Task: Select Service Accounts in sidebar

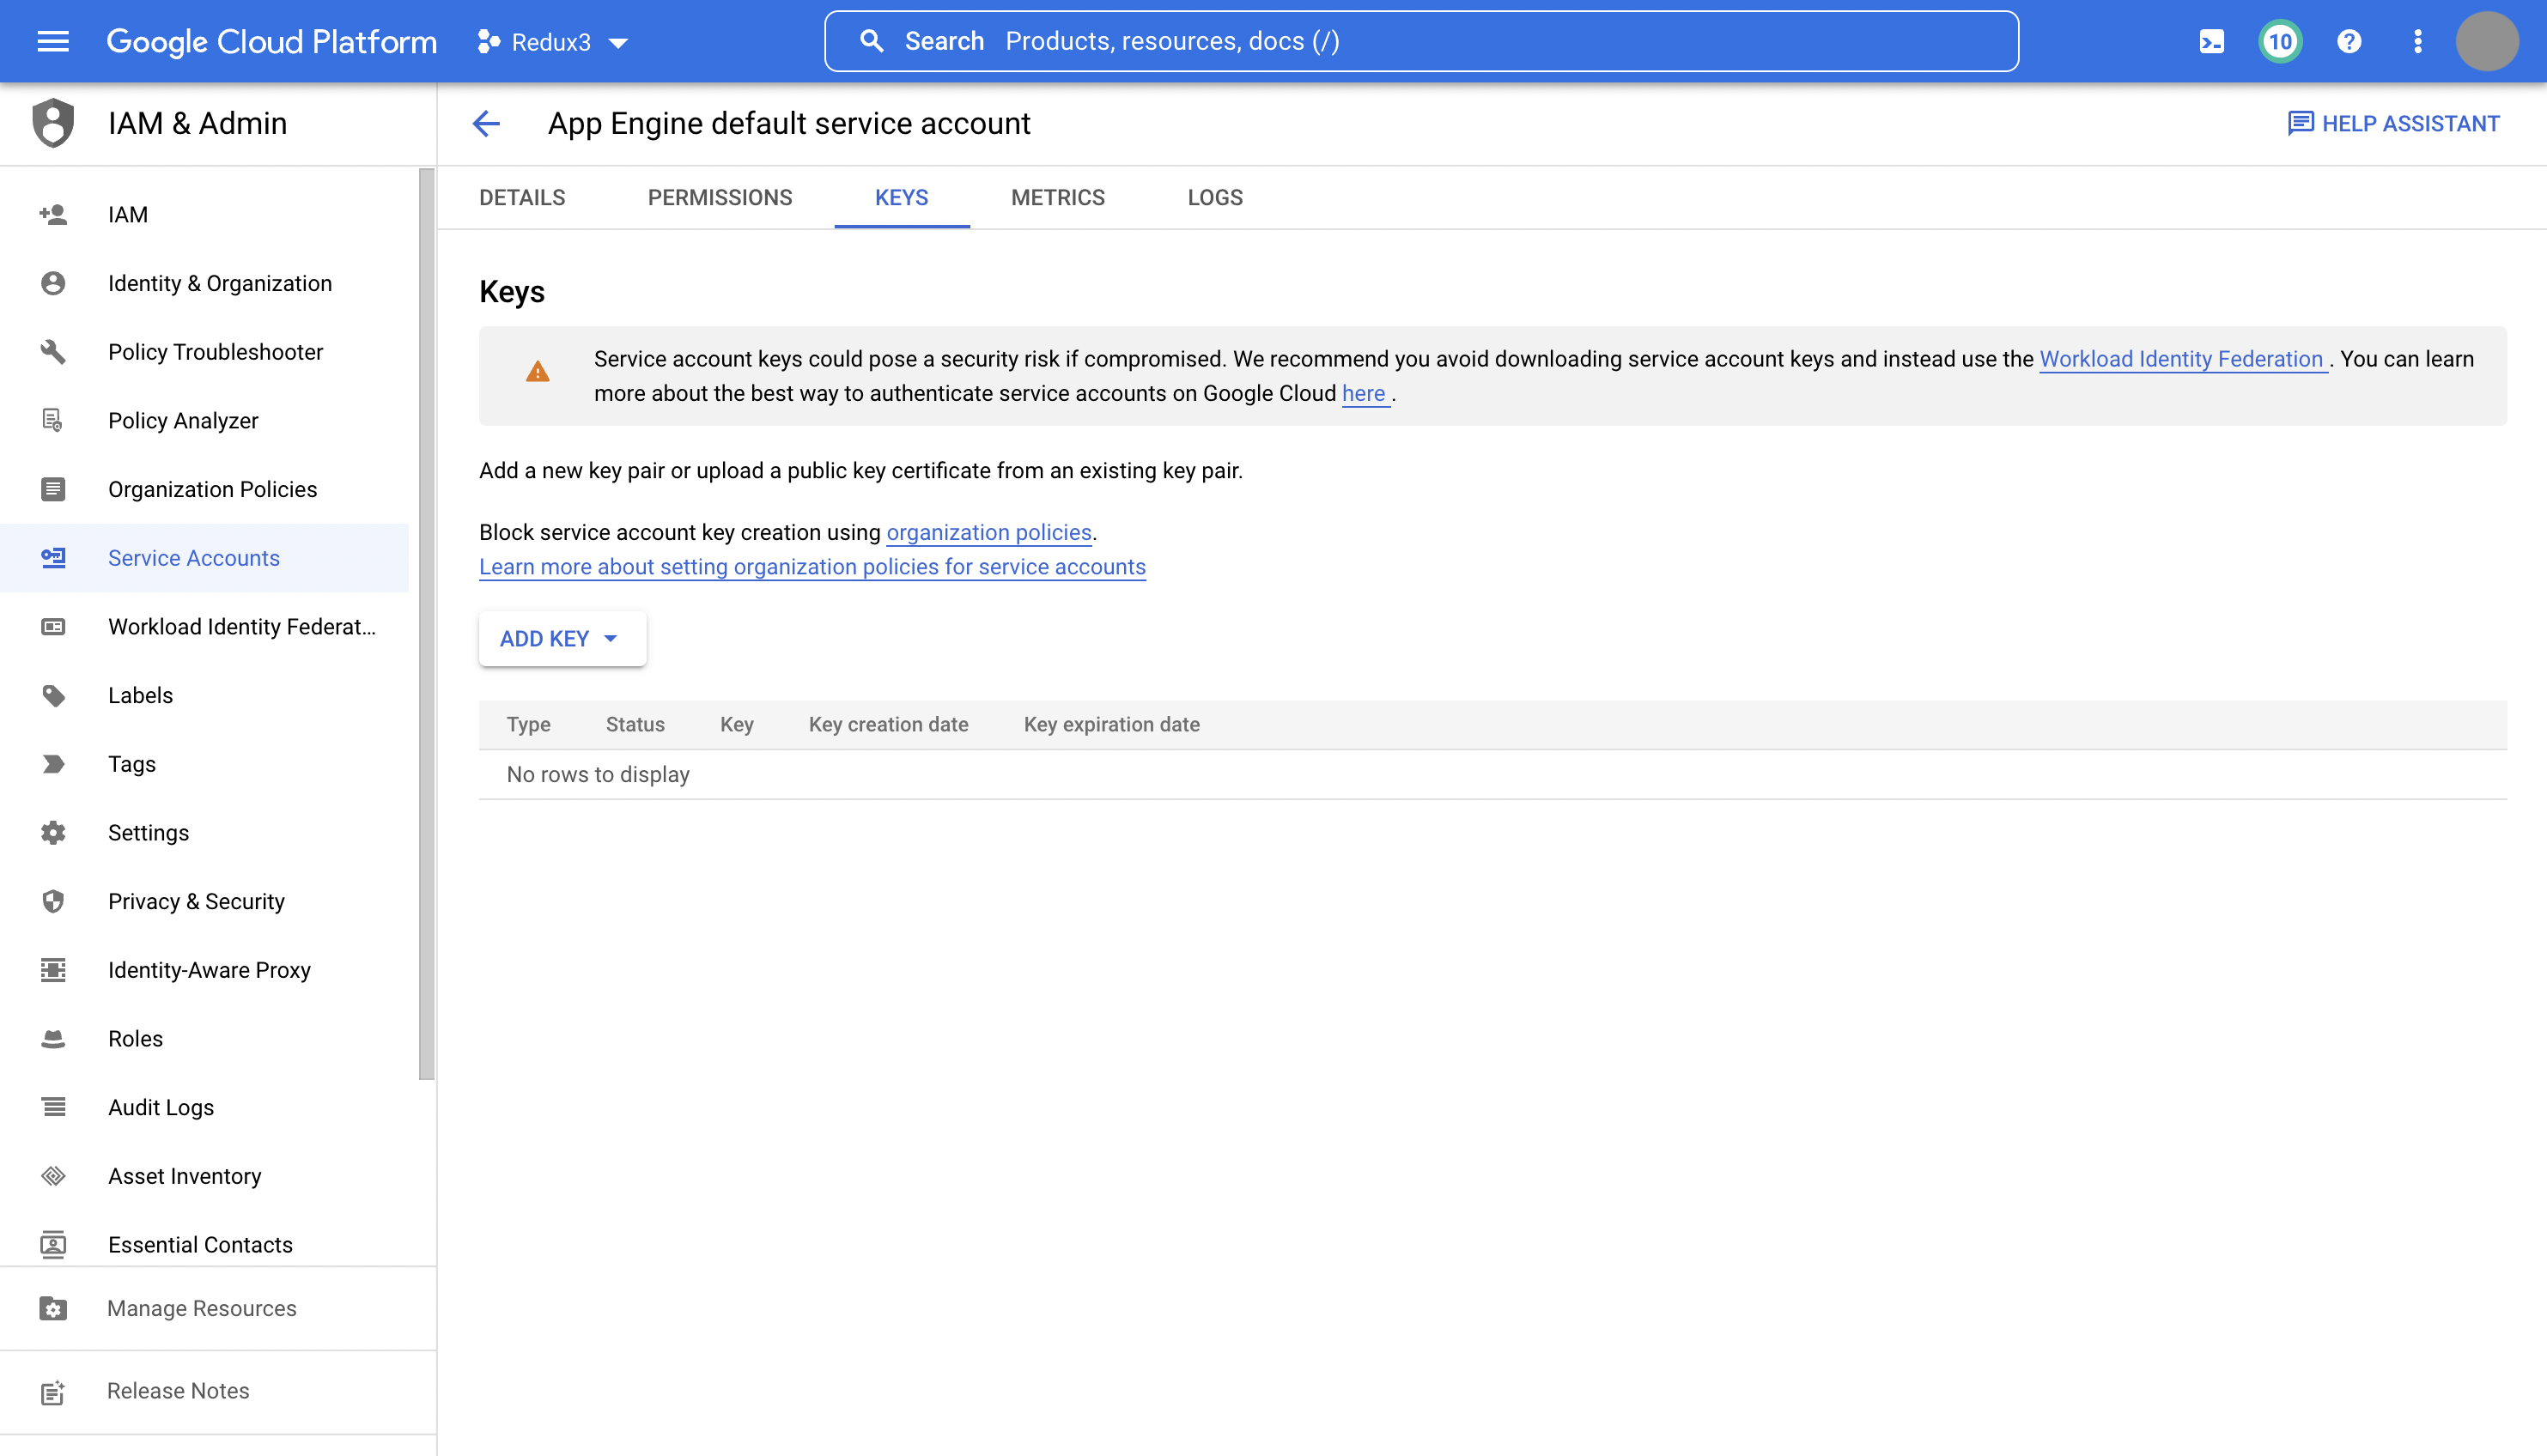Action: [194, 557]
